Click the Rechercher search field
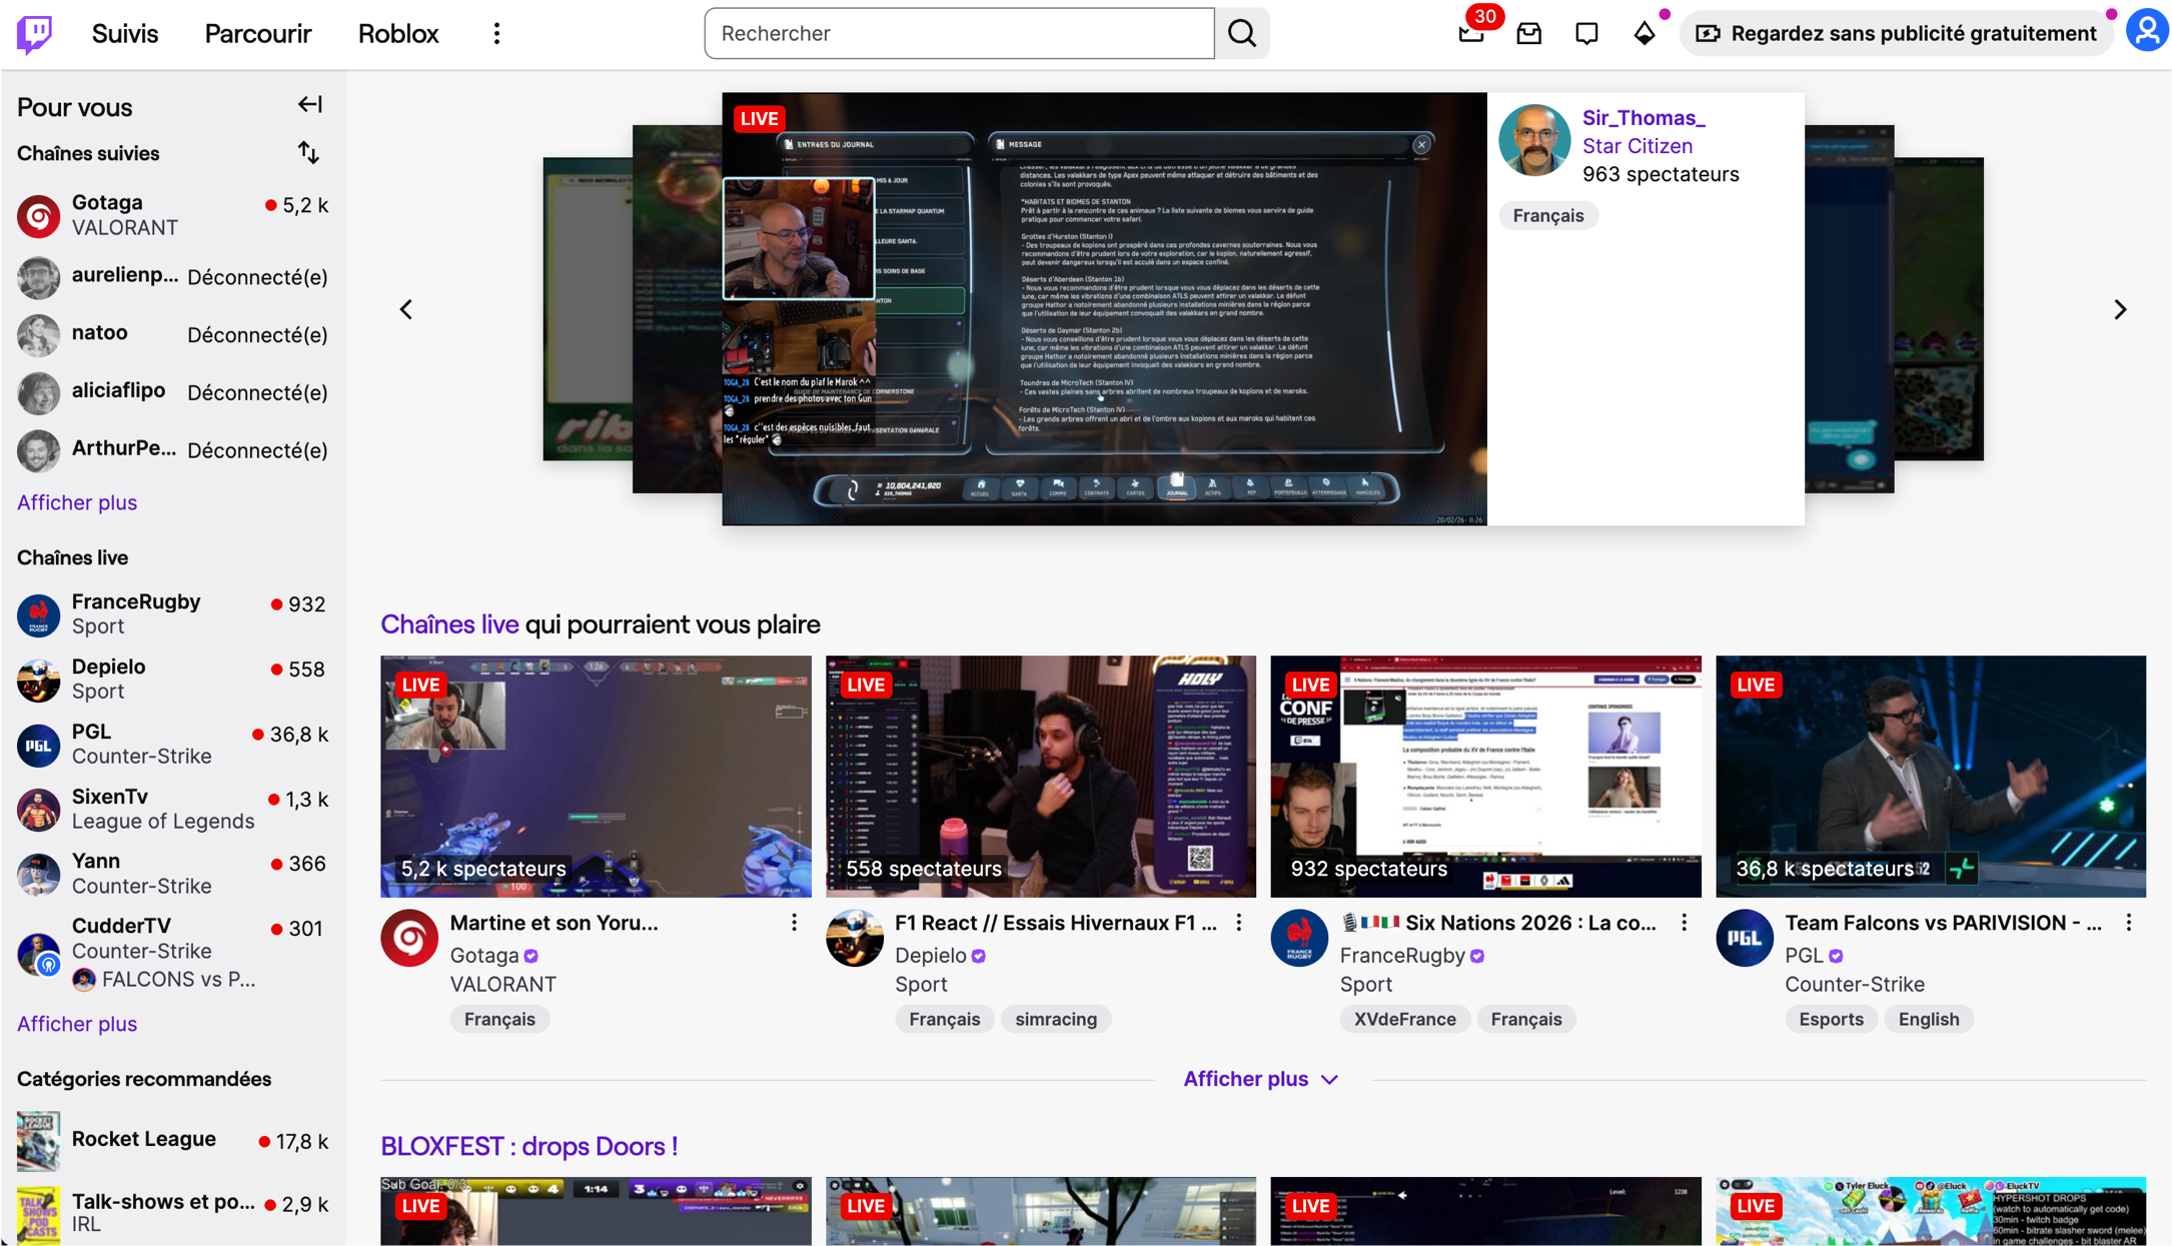Image resolution: width=2172 pixels, height=1246 pixels. tap(959, 33)
